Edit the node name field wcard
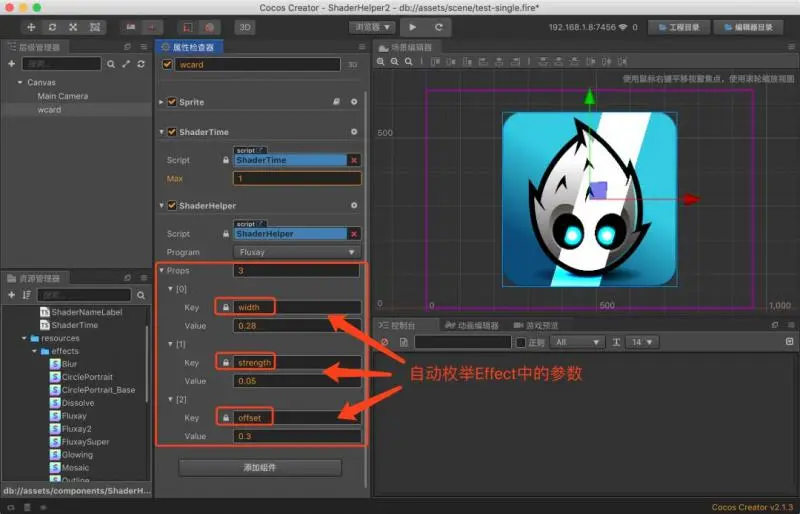 click(258, 64)
